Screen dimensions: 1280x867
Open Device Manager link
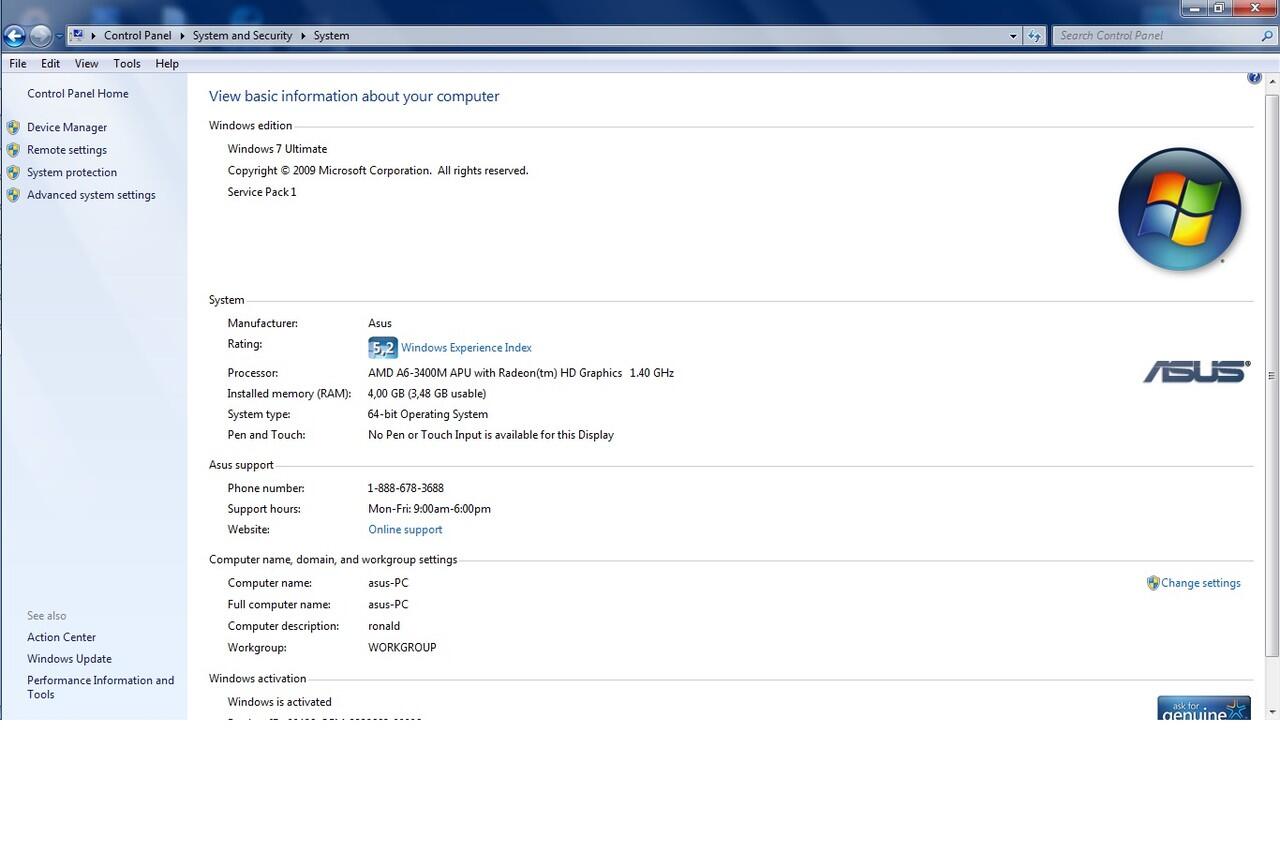(67, 127)
